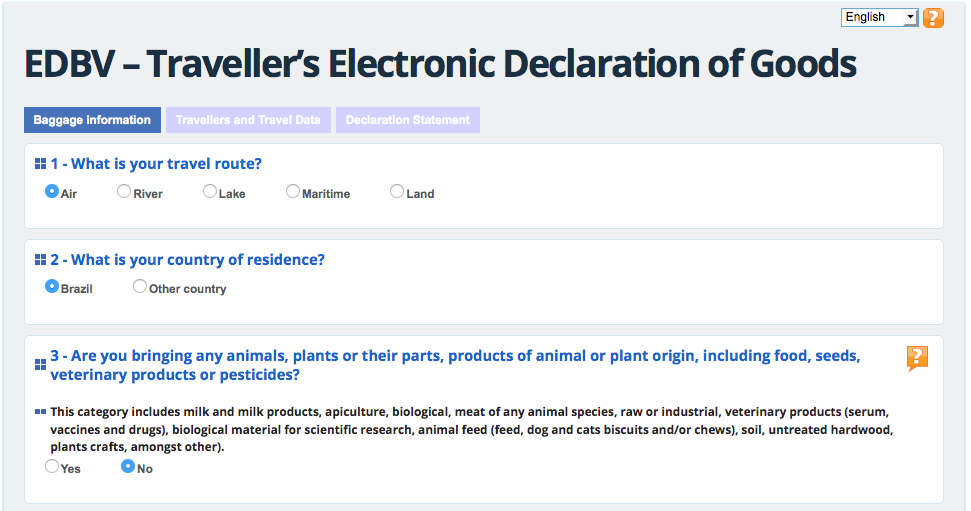Pick Maritime as travel route
Screen dimensions: 971x511
pos(293,191)
